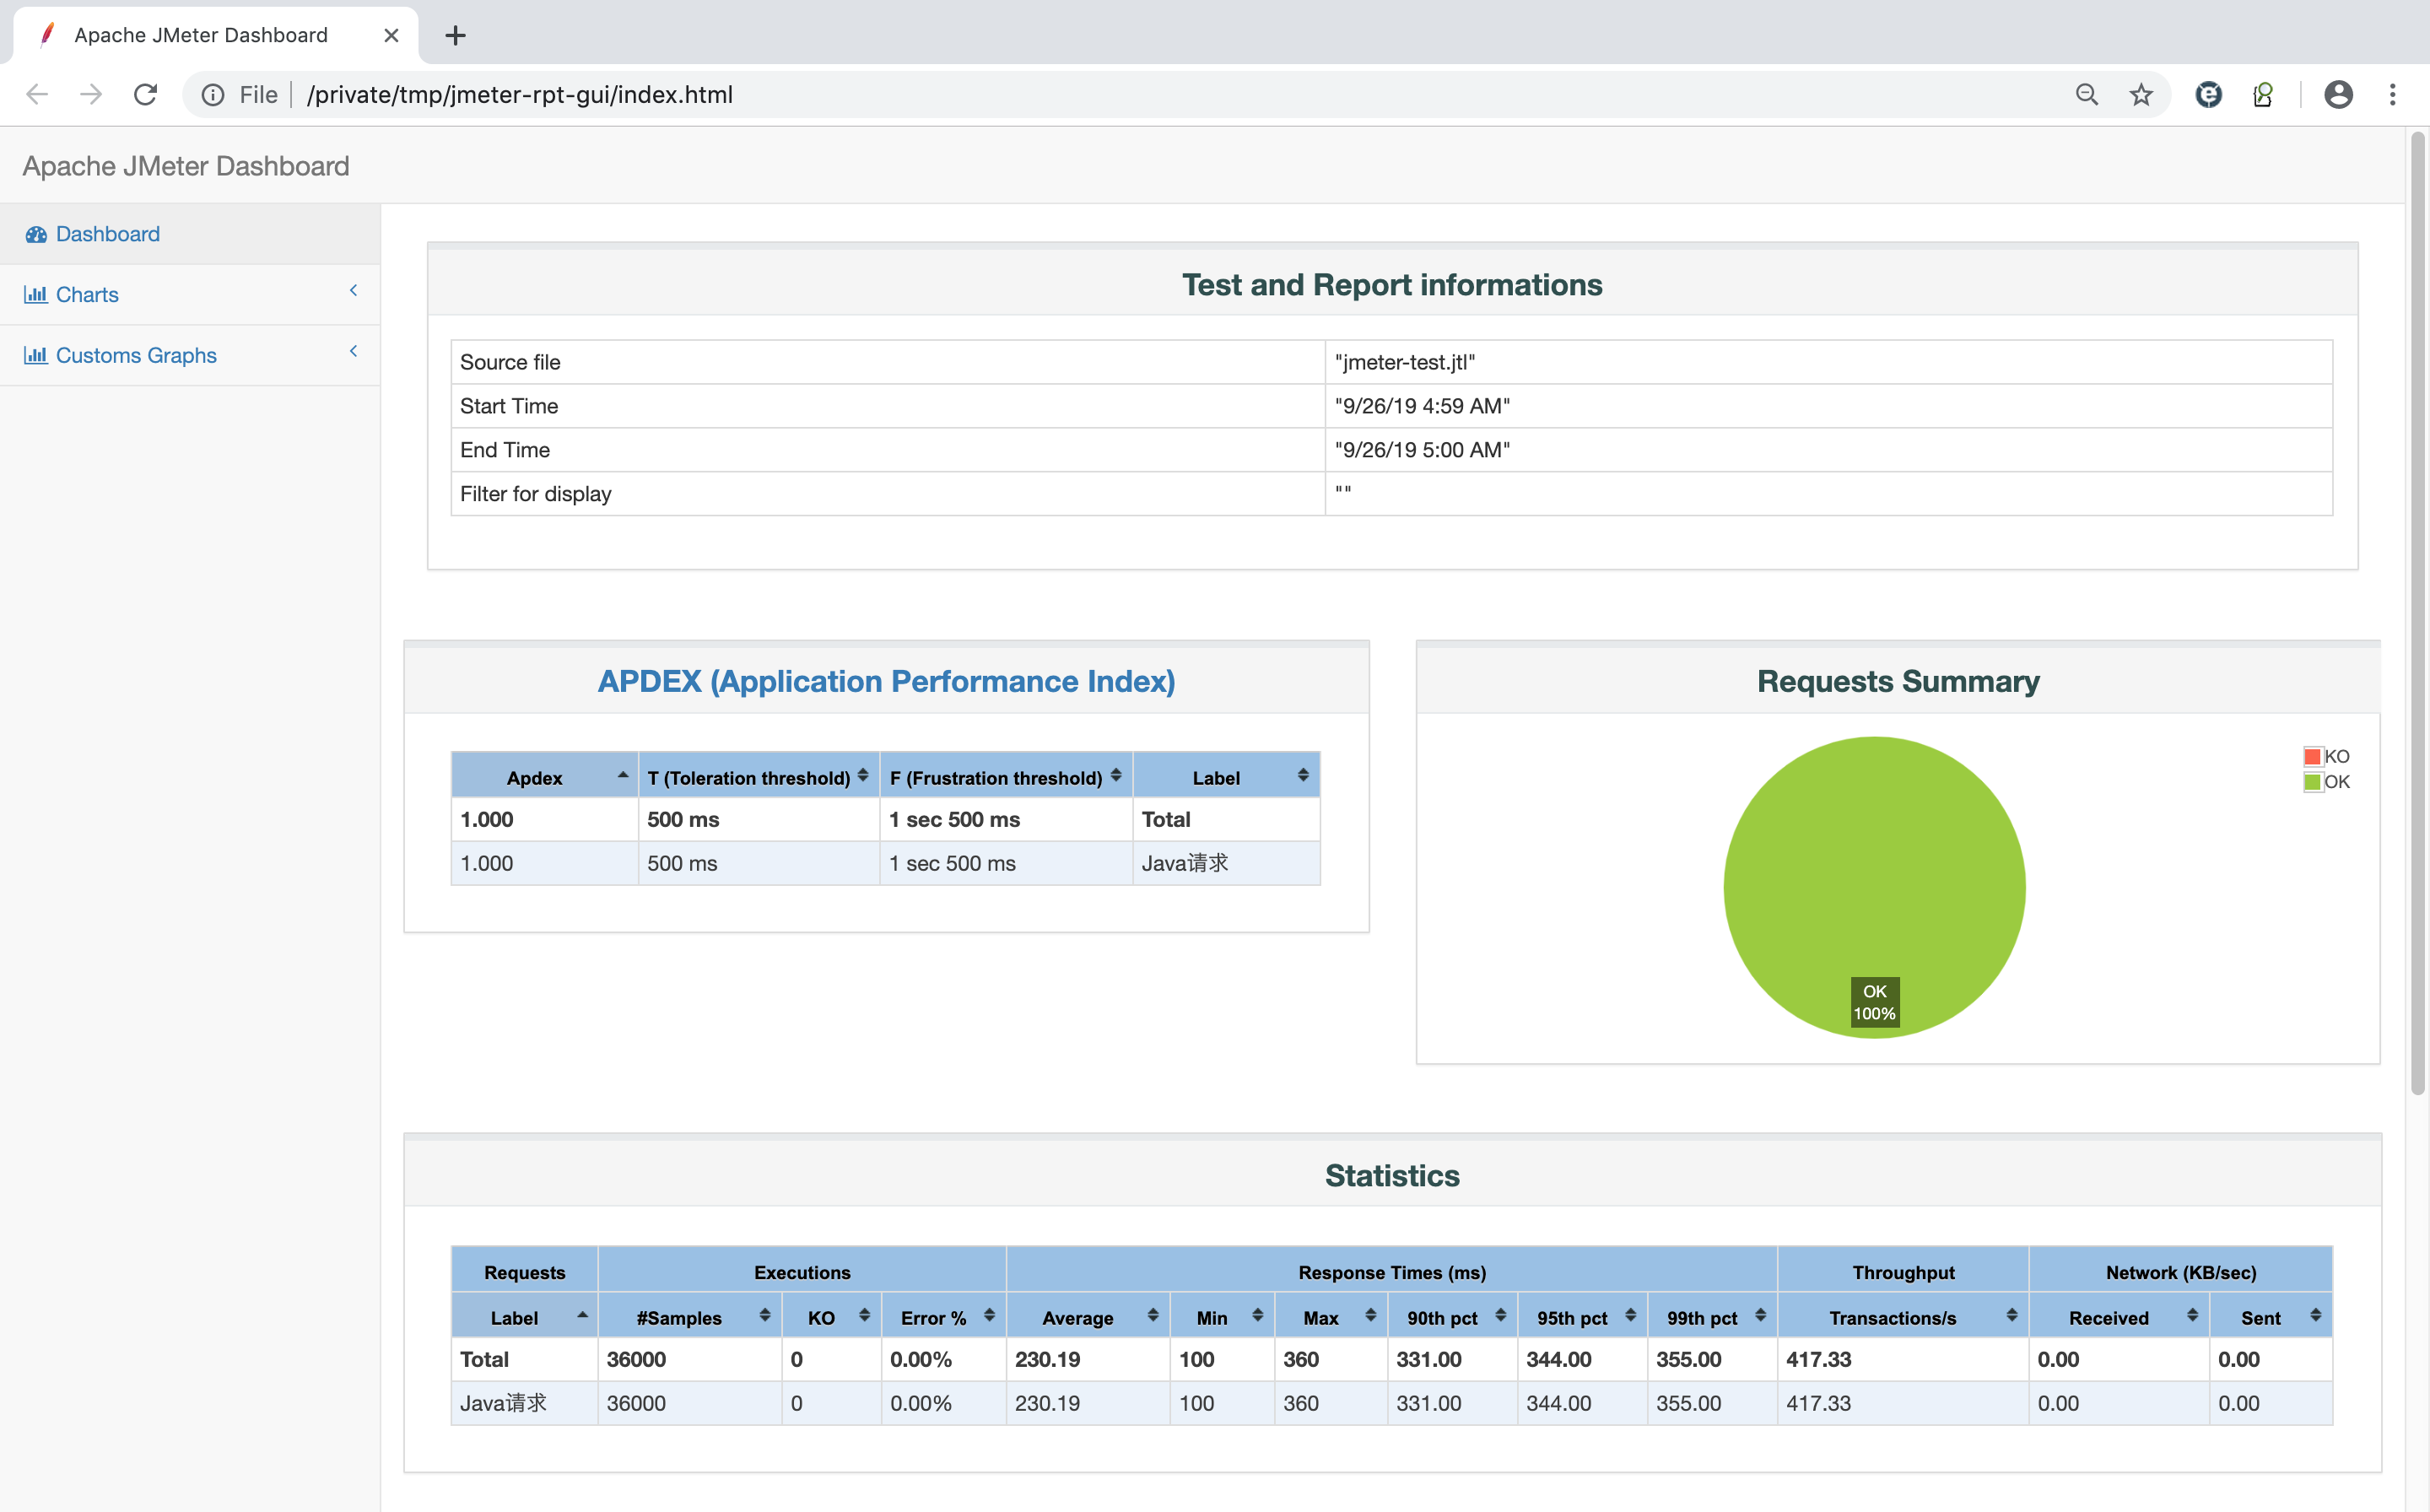This screenshot has width=2430, height=1512.
Task: Click the browser reload icon
Action: (146, 94)
